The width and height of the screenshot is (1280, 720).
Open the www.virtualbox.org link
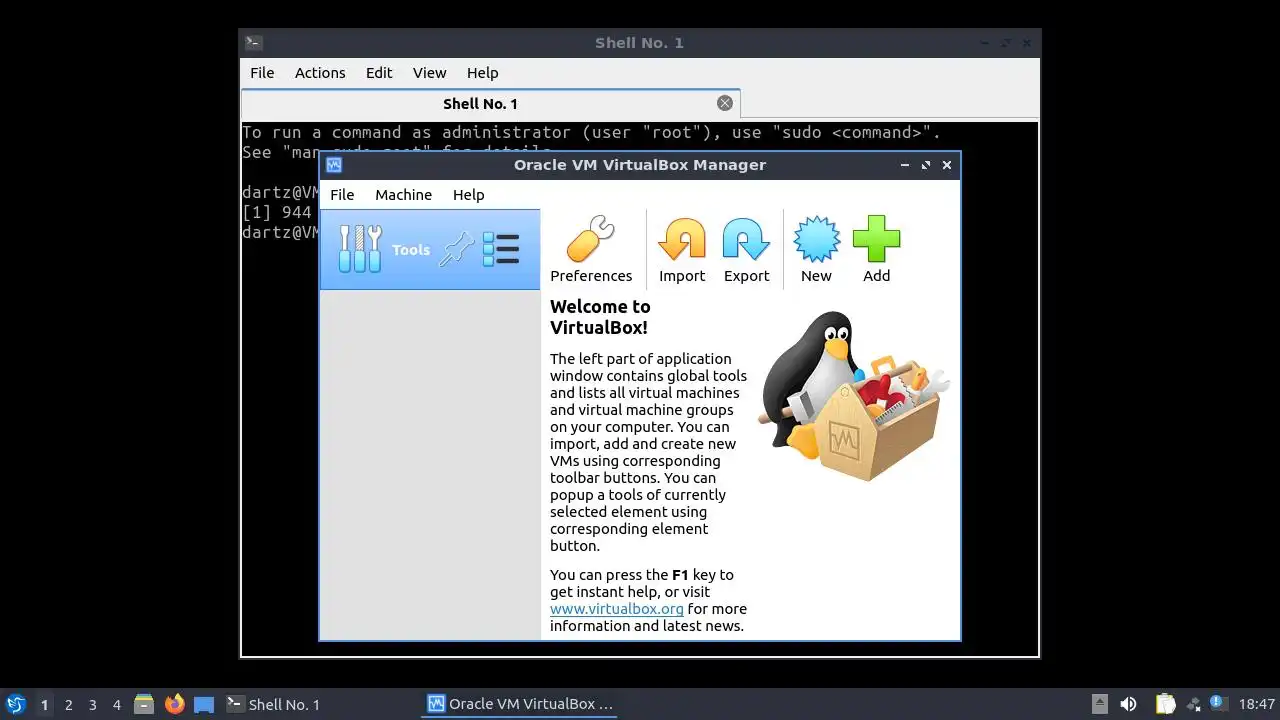pos(617,609)
